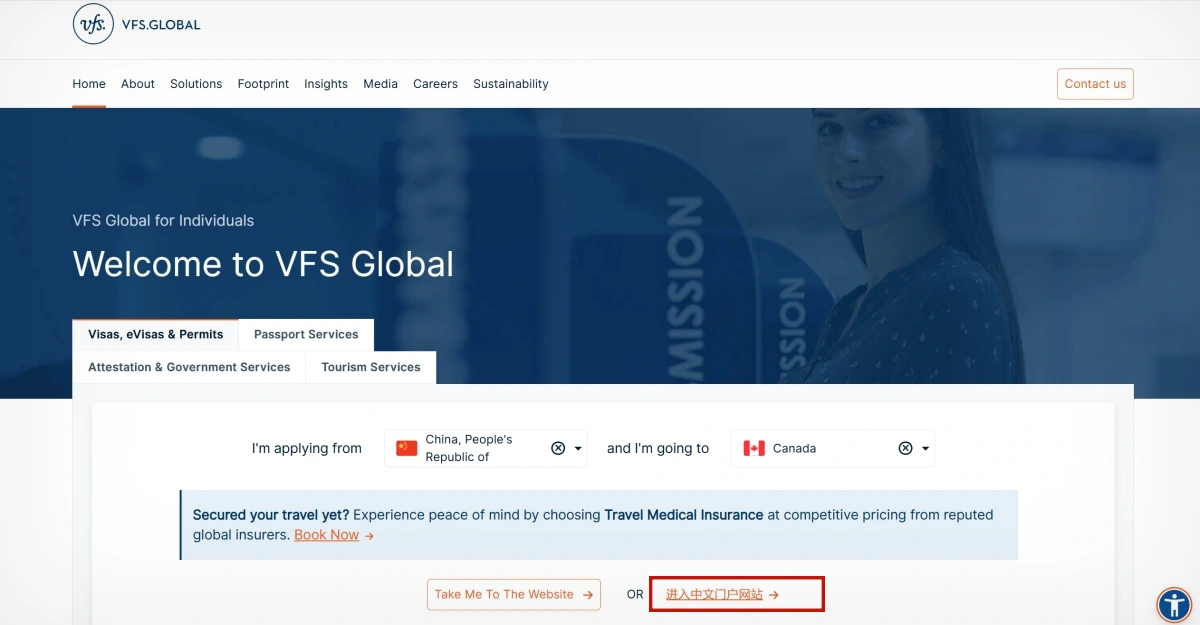Open the Sustainability menu item
Viewport: 1200px width, 625px height.
click(x=511, y=84)
